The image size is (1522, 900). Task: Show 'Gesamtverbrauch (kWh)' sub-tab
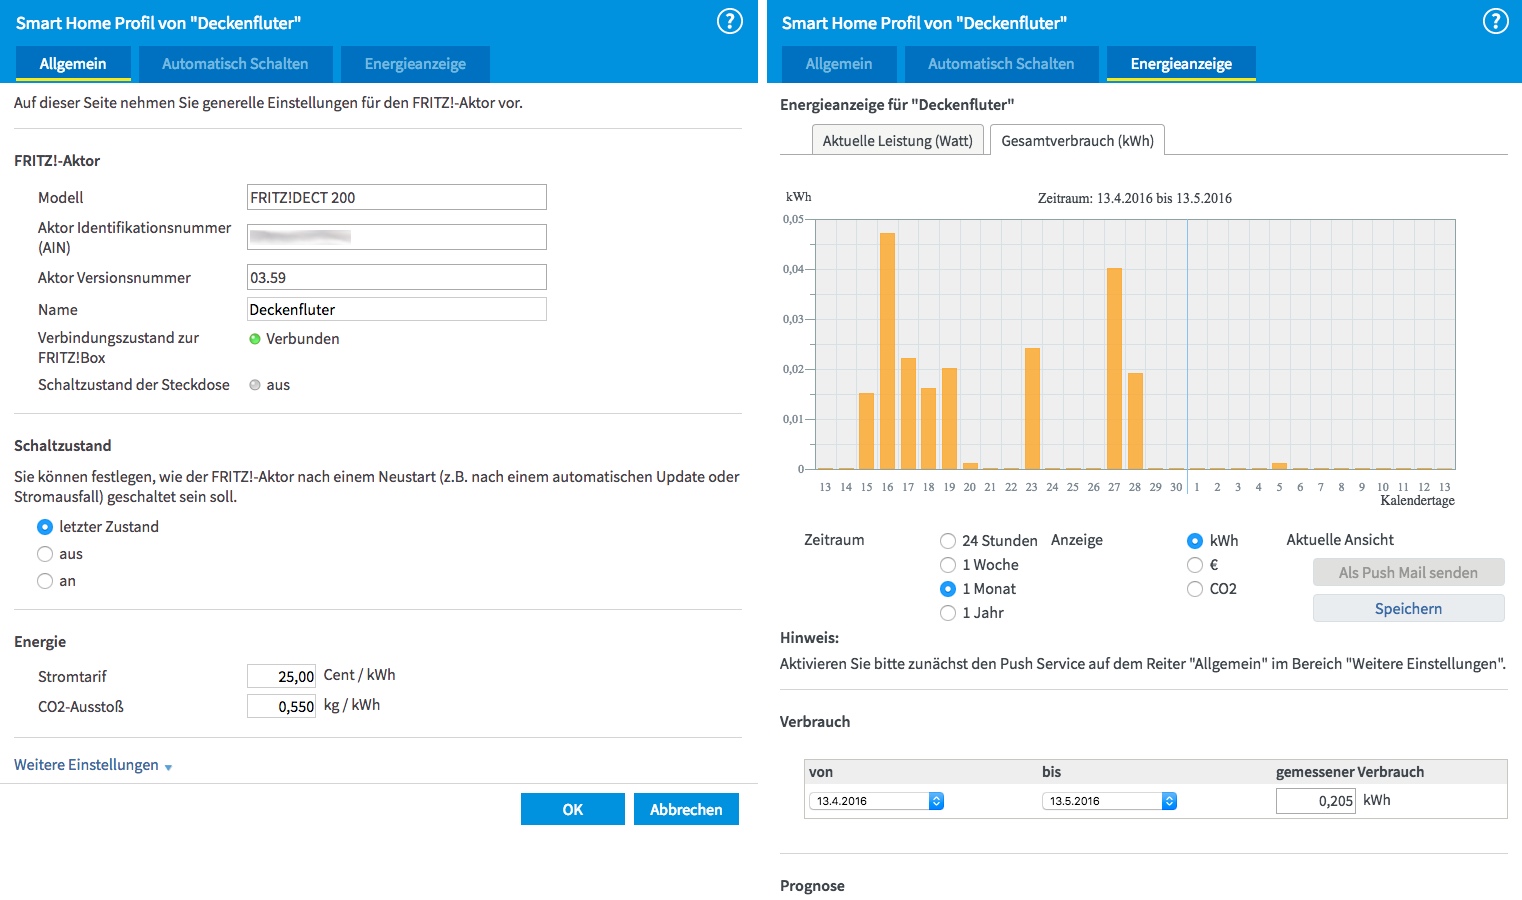point(1078,140)
